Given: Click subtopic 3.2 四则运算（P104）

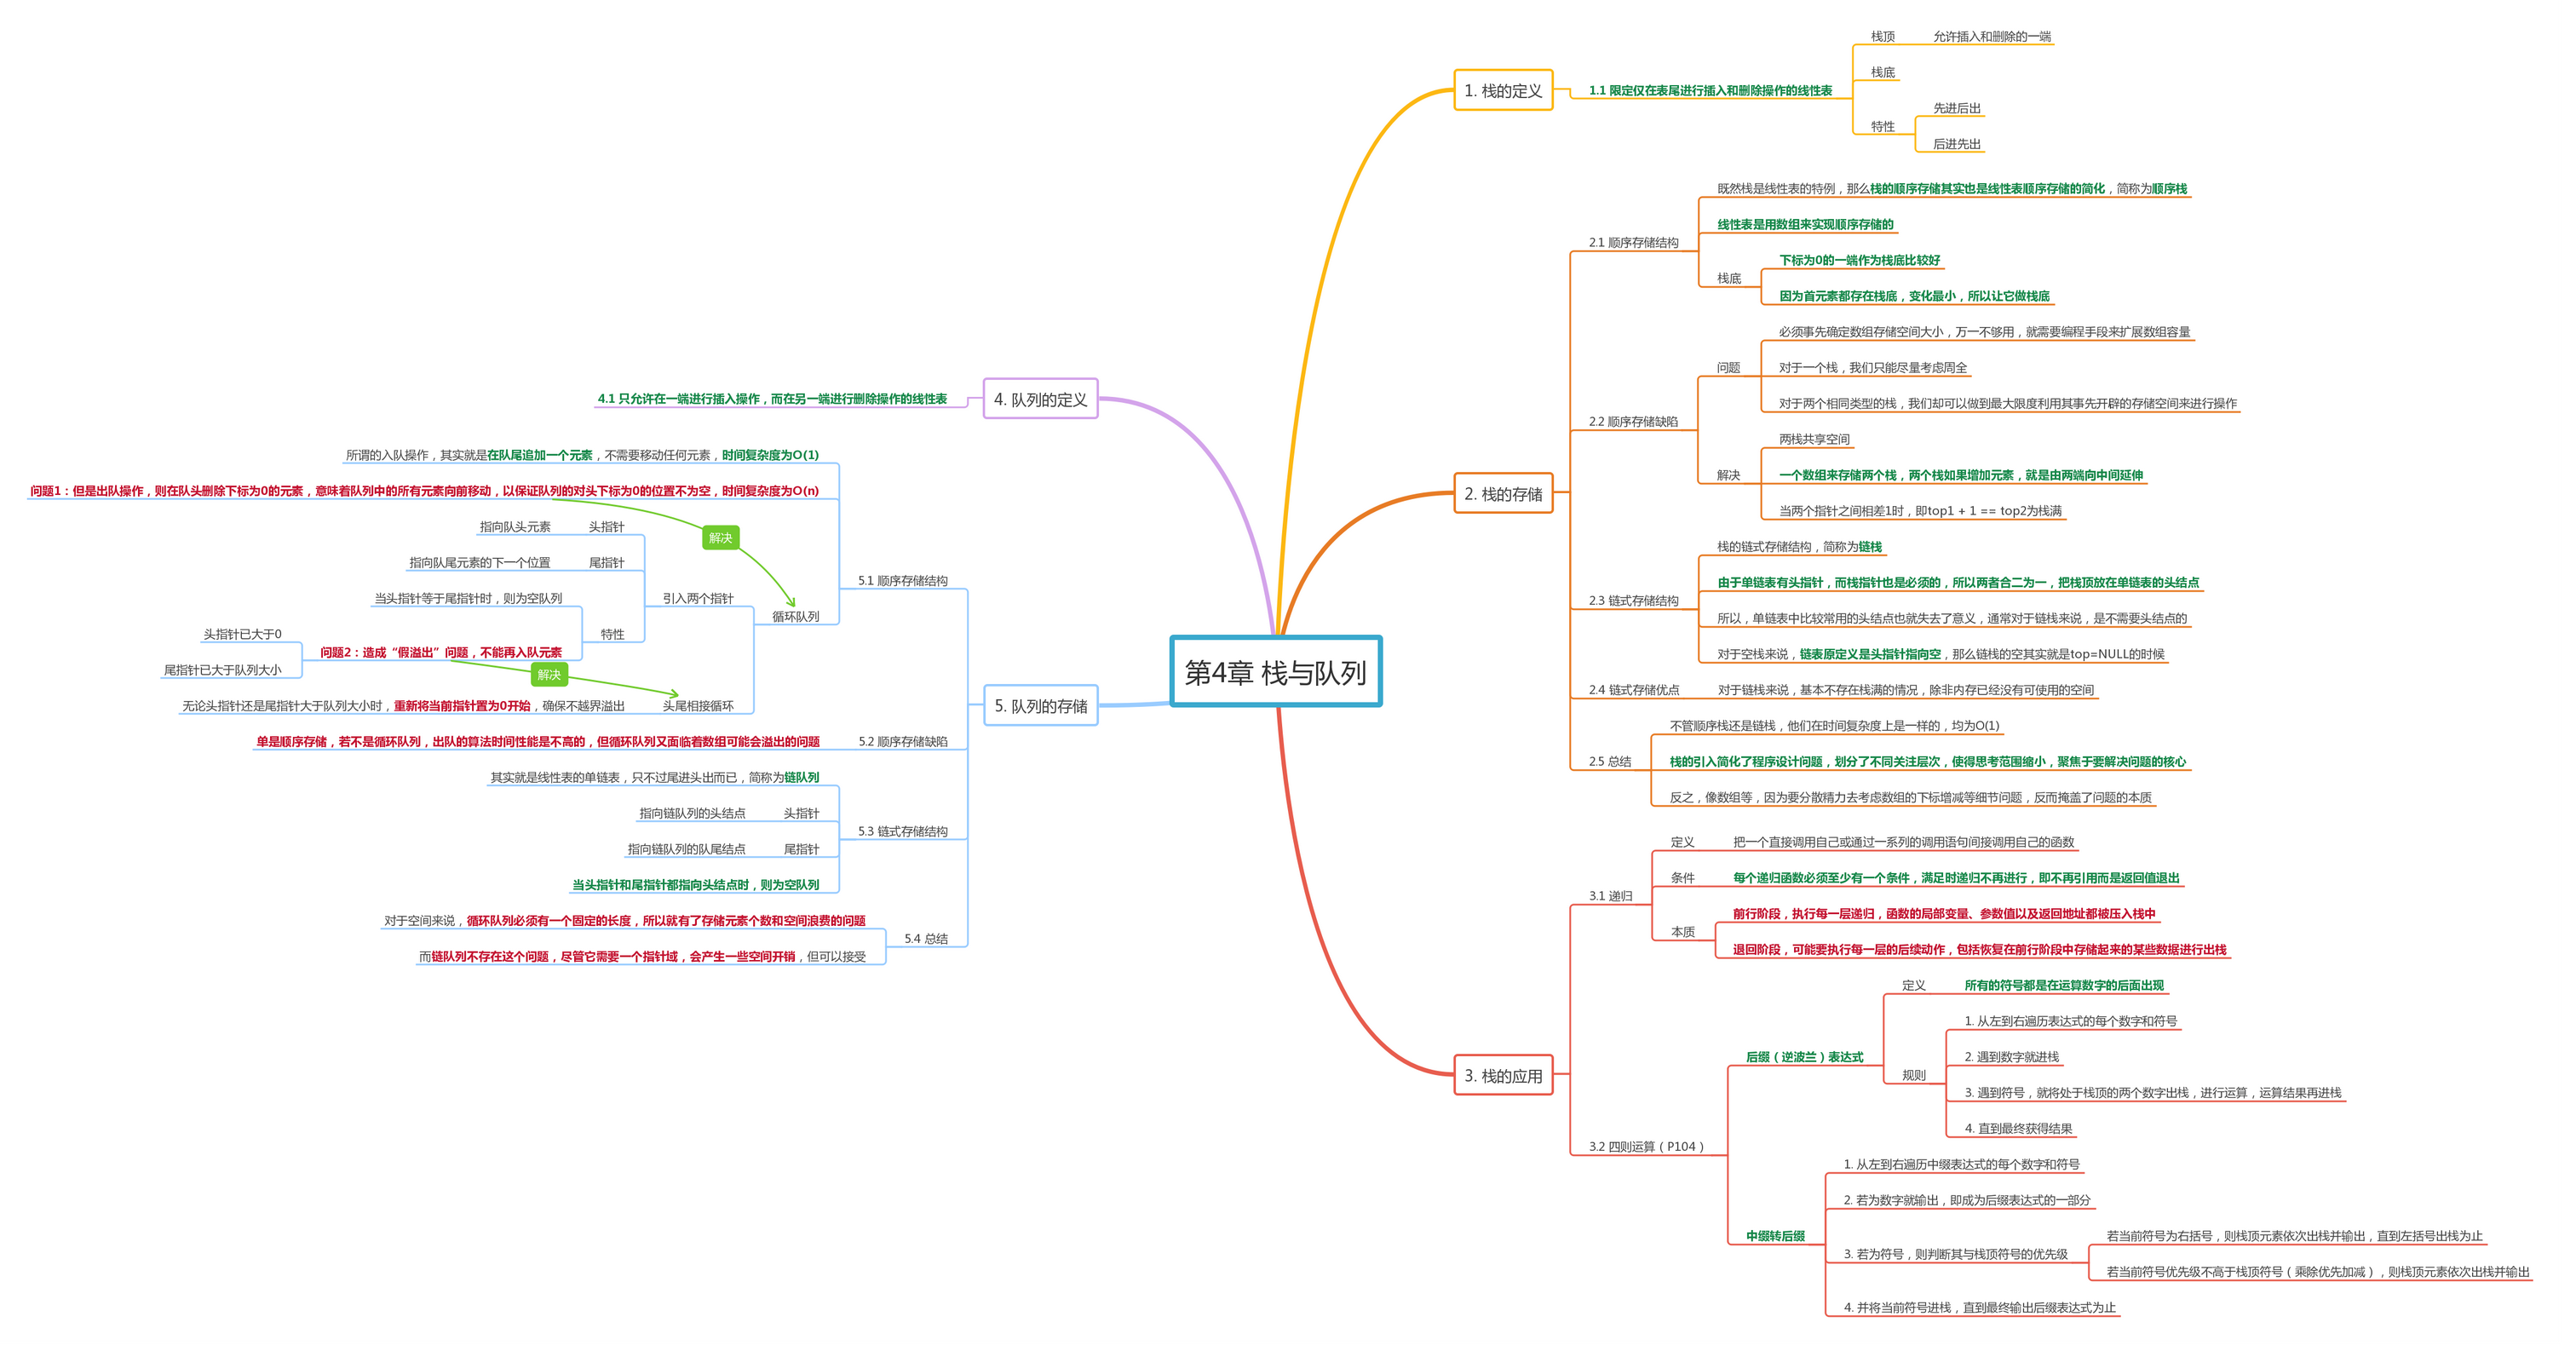Looking at the screenshot, I should [1646, 1147].
